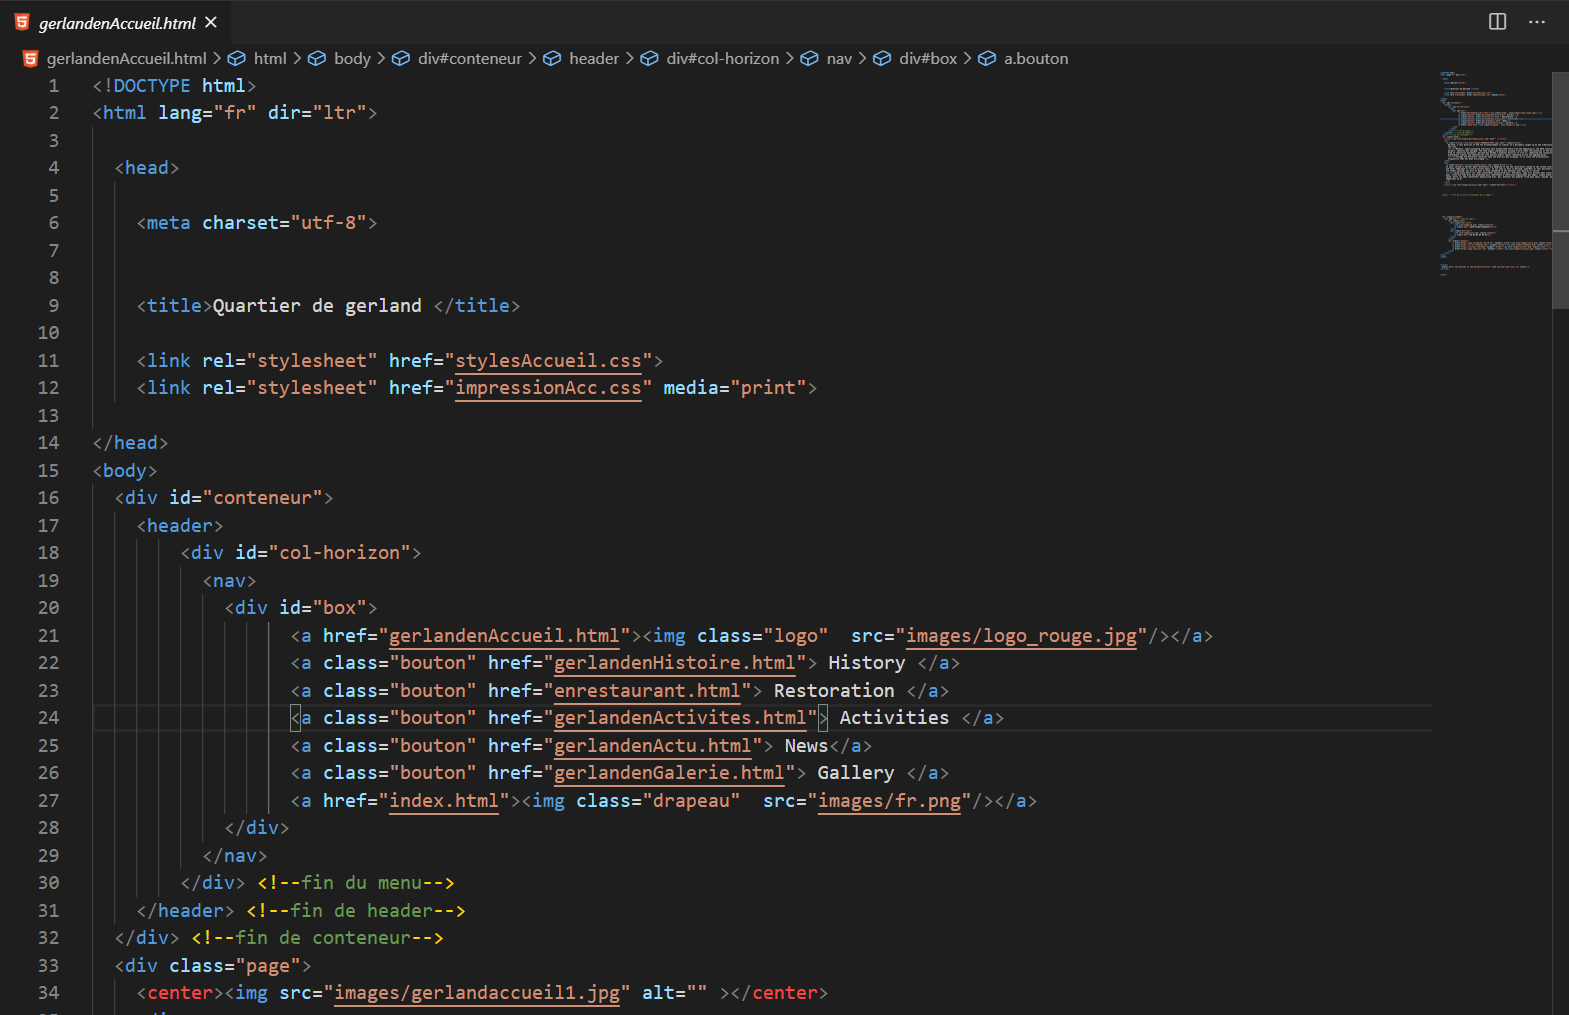1569x1015 pixels.
Task: Click the <!DOCTYPE html> declaration
Action: click(x=175, y=85)
